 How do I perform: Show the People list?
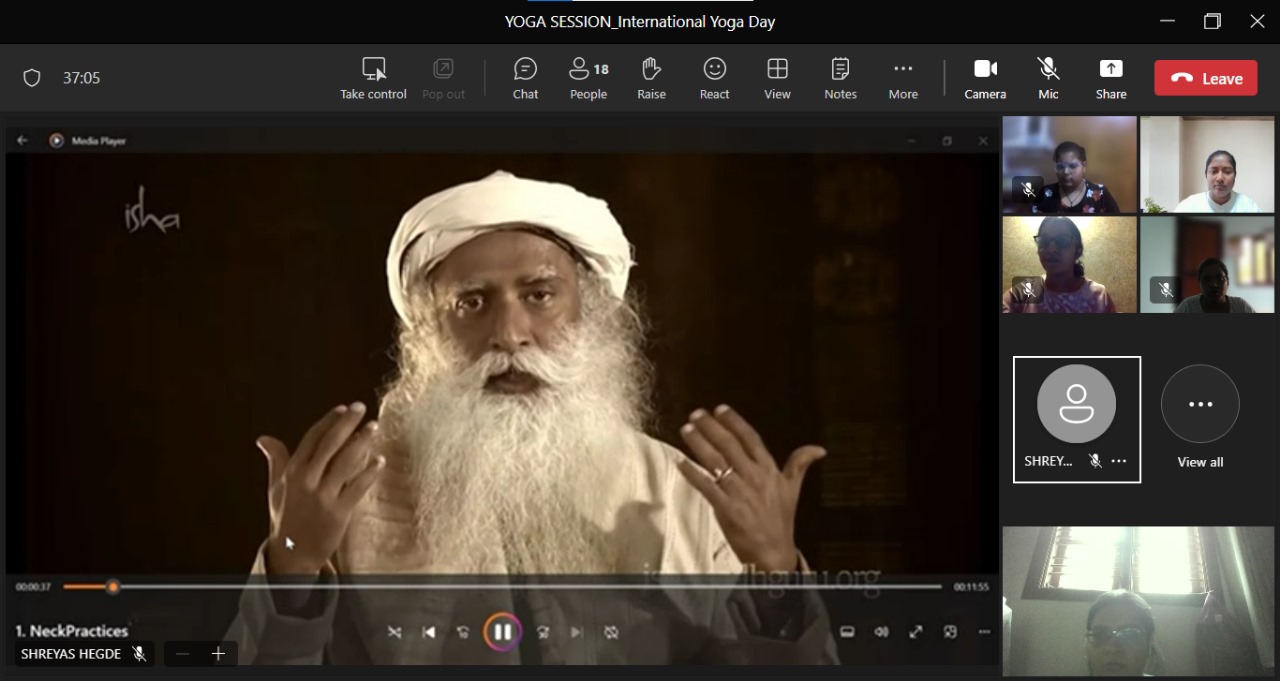tap(589, 78)
